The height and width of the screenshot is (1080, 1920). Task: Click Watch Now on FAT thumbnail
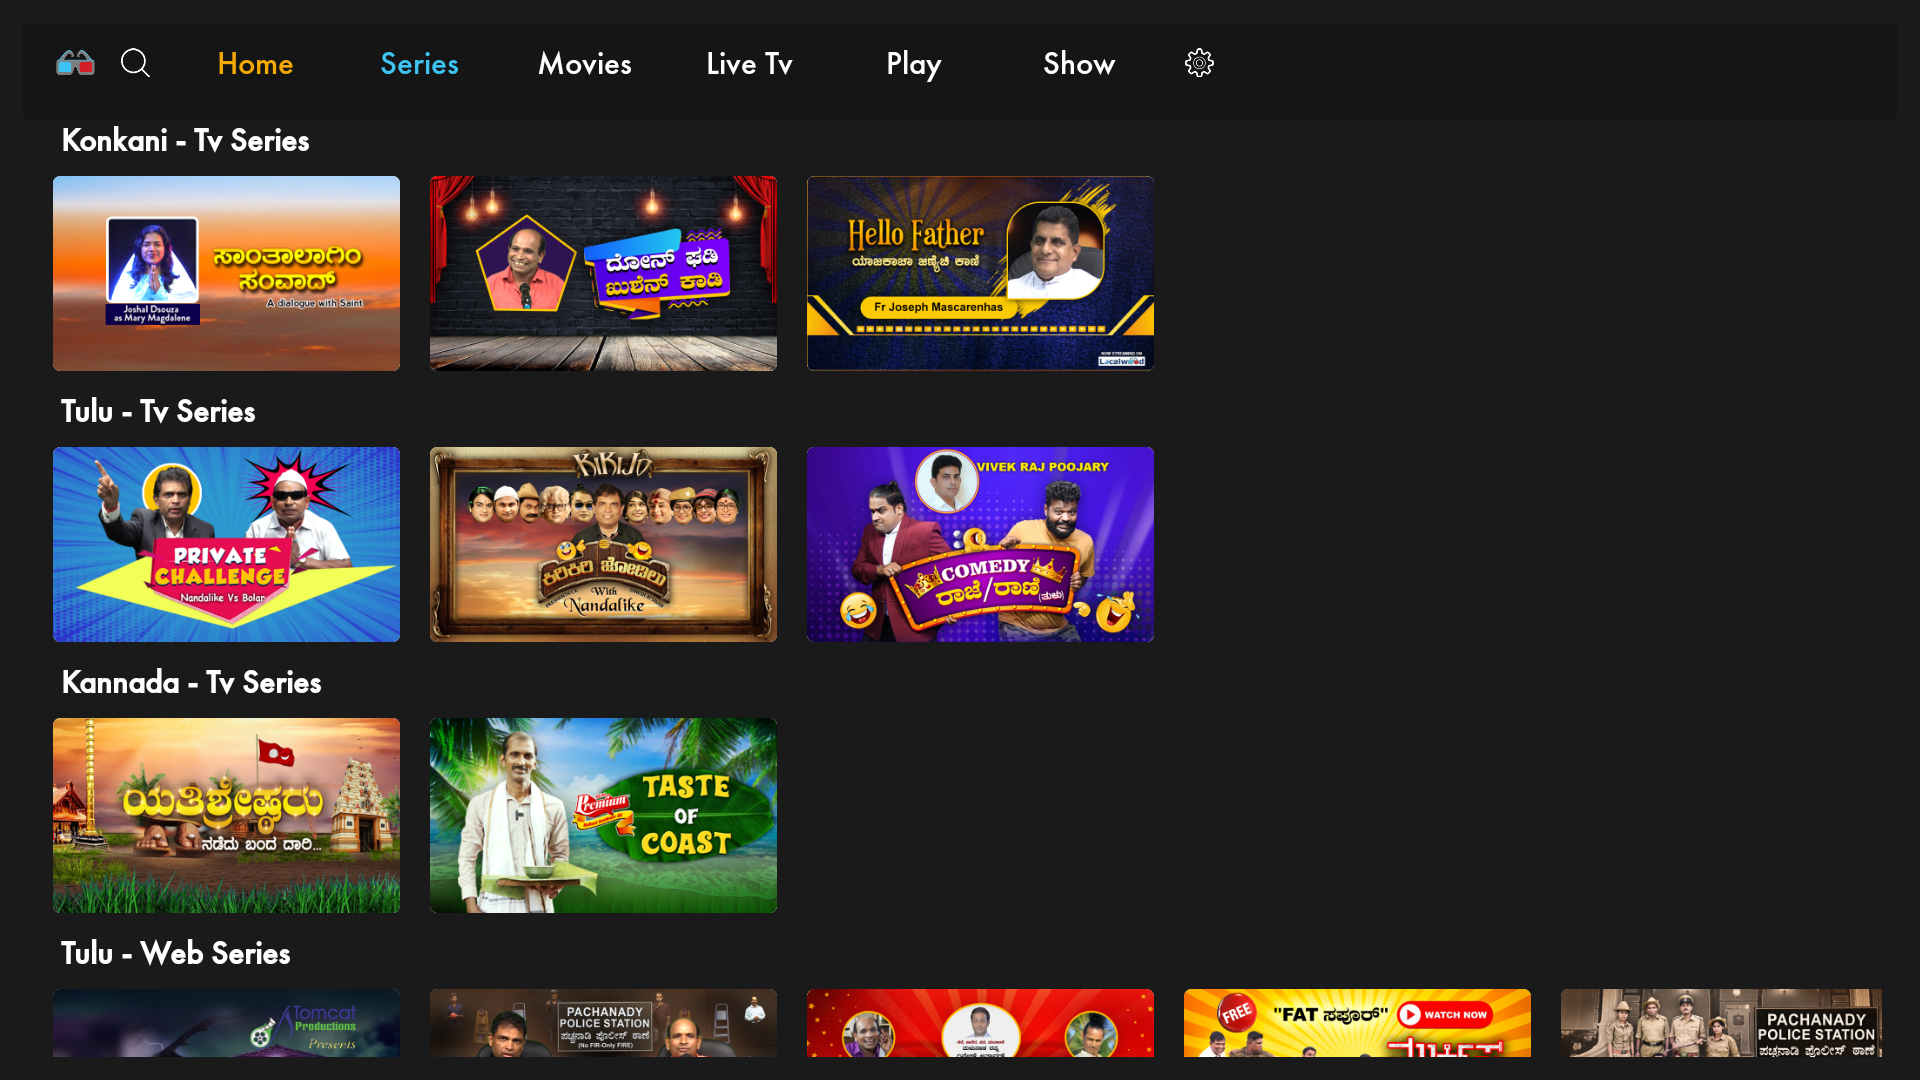pos(1444,1014)
